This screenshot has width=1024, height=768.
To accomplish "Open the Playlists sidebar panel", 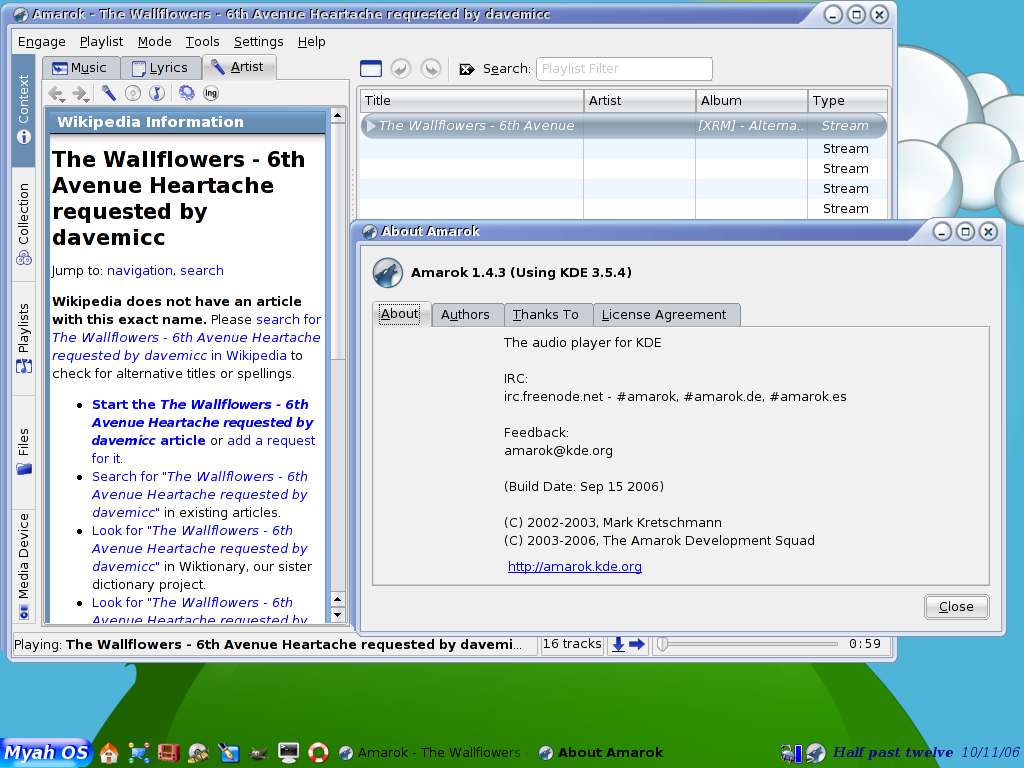I will [x=24, y=338].
